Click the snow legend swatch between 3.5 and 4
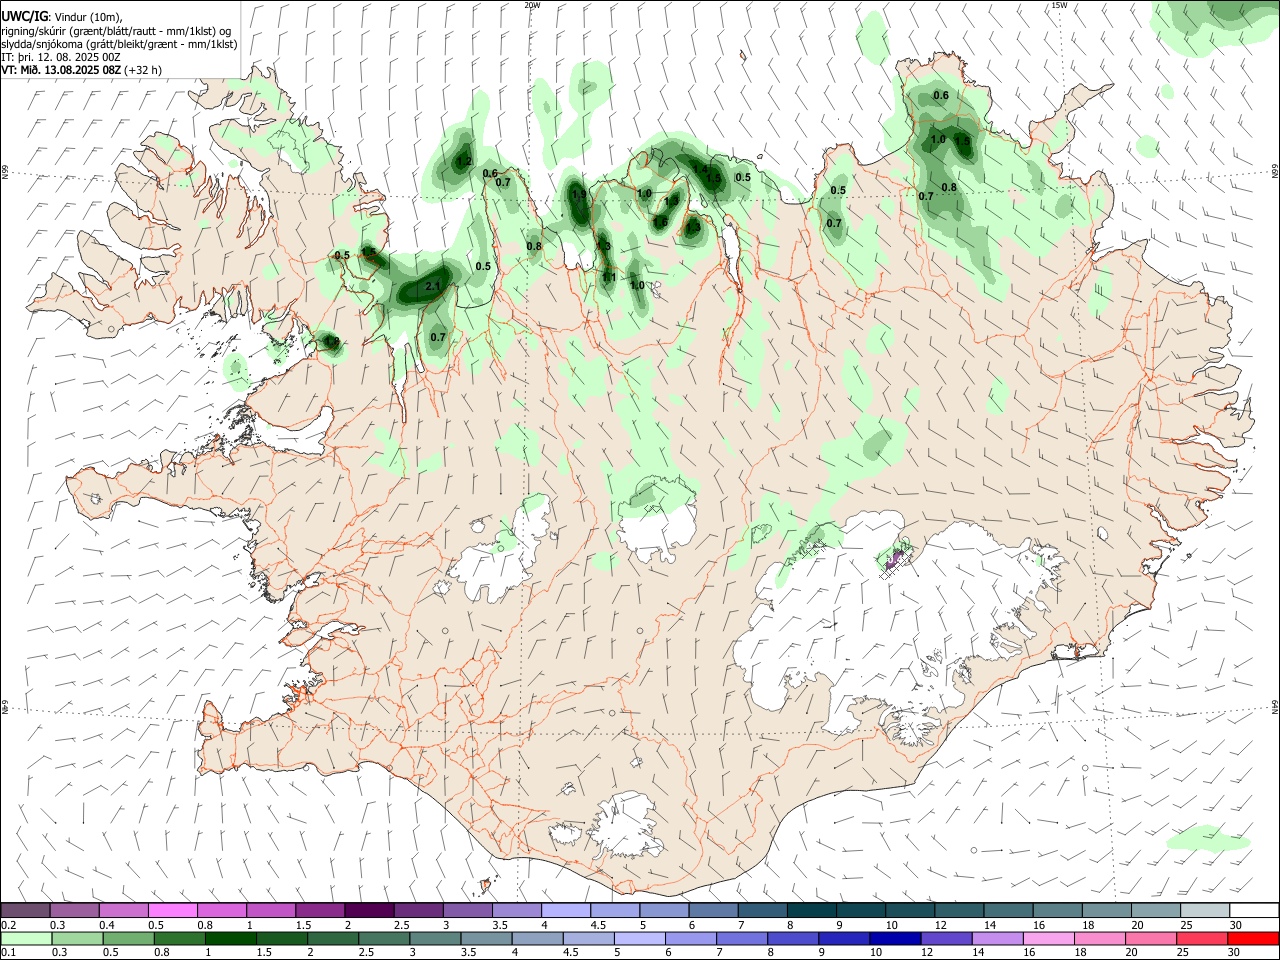This screenshot has width=1280, height=960. (517, 911)
